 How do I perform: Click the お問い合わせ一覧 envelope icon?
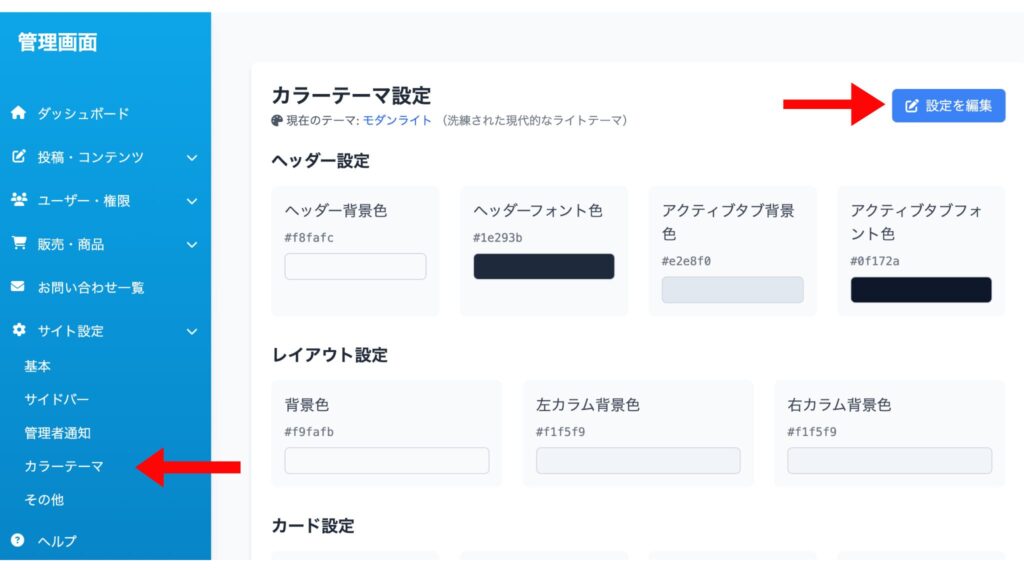point(18,287)
